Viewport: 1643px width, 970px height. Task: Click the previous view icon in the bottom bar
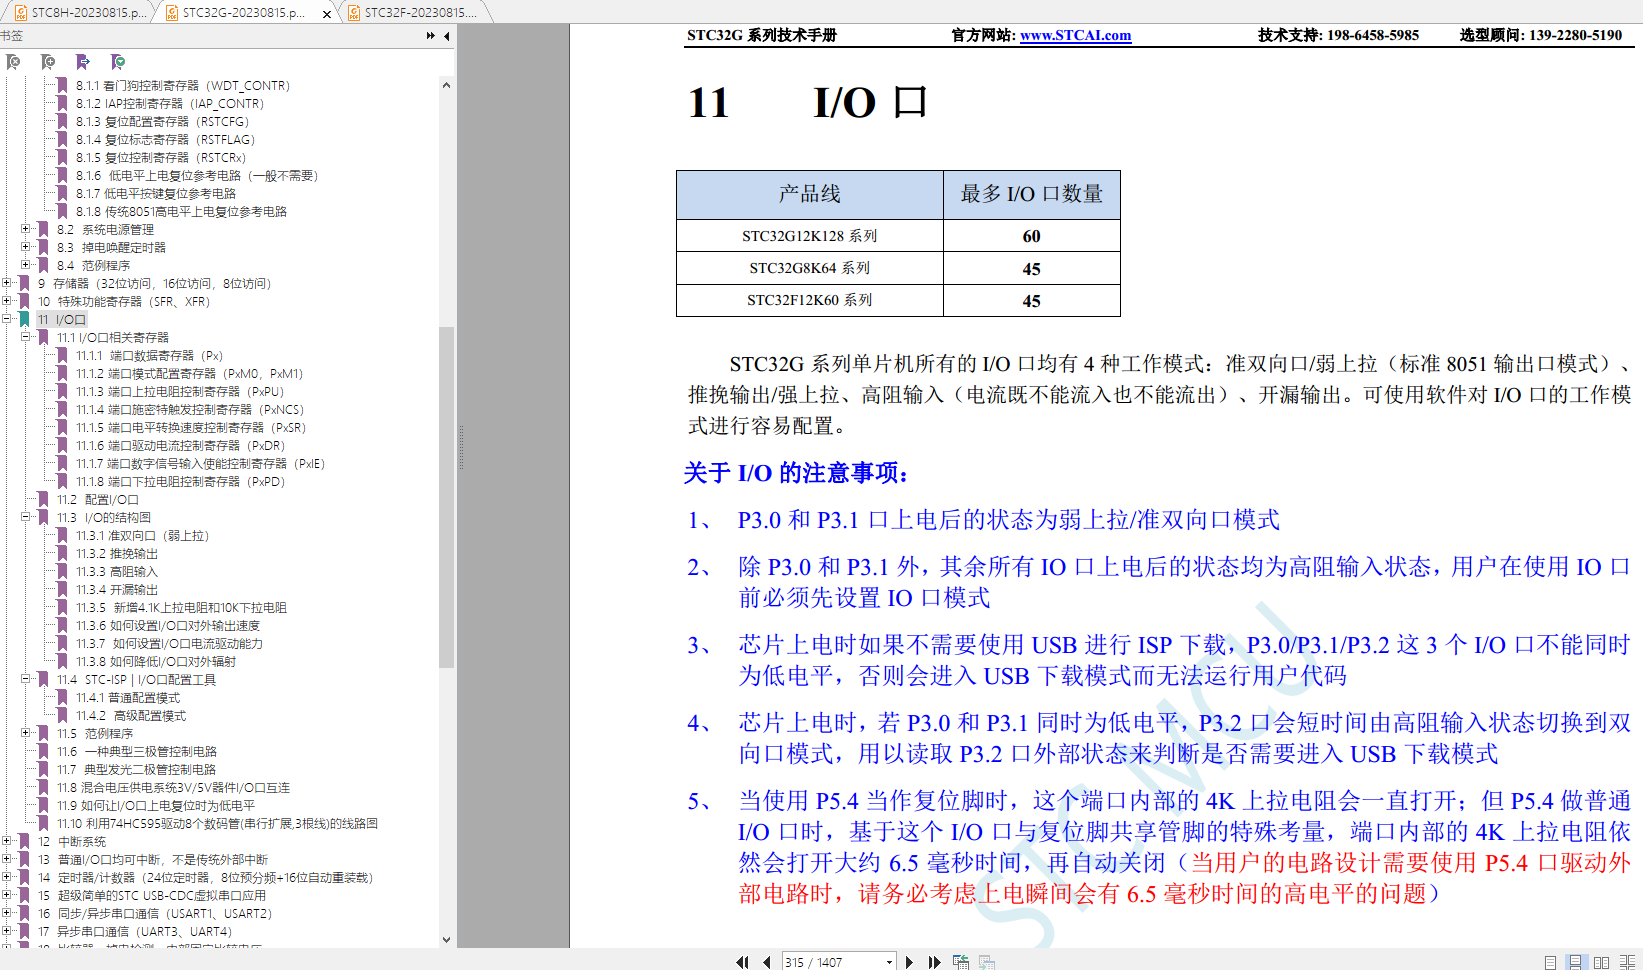tap(961, 962)
